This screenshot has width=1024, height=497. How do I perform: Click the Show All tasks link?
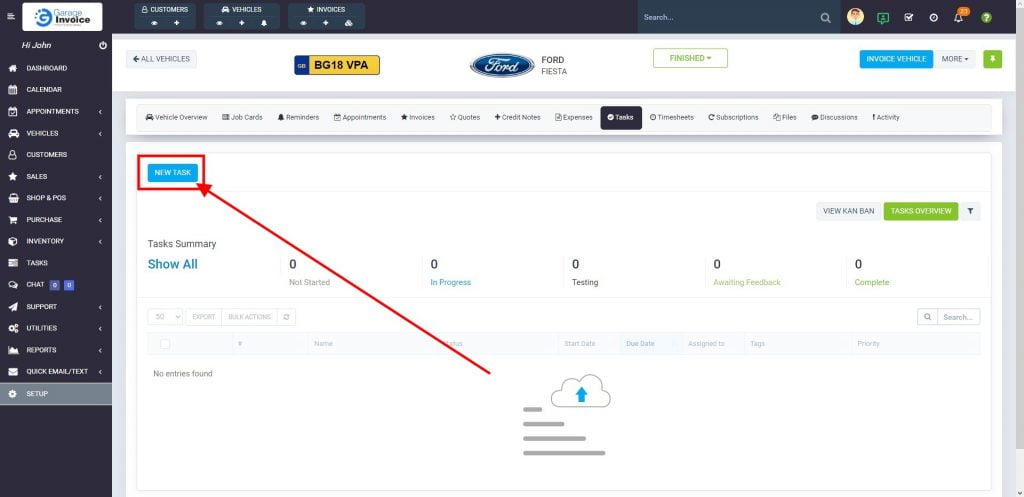[173, 264]
